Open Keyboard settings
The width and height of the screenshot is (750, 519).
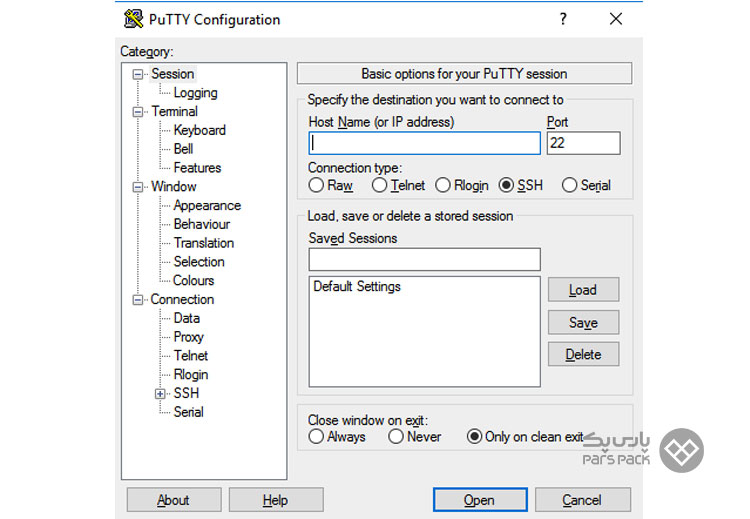click(x=199, y=130)
